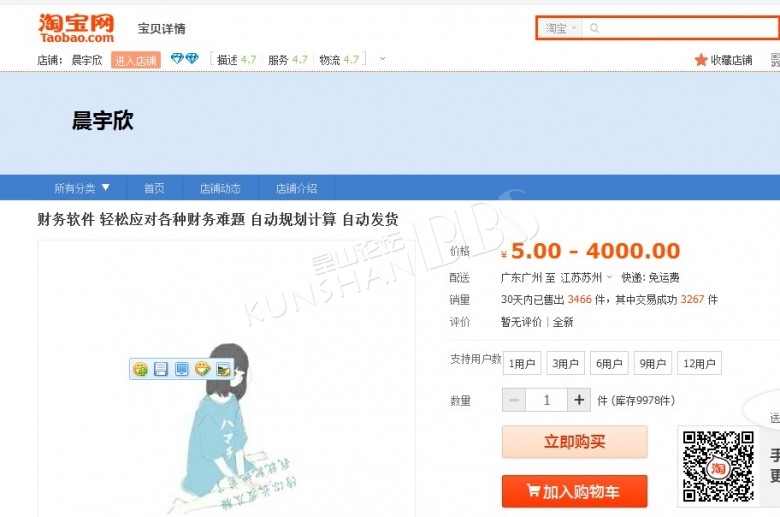Open the 淘宝 search scope dropdown

pyautogui.click(x=560, y=28)
